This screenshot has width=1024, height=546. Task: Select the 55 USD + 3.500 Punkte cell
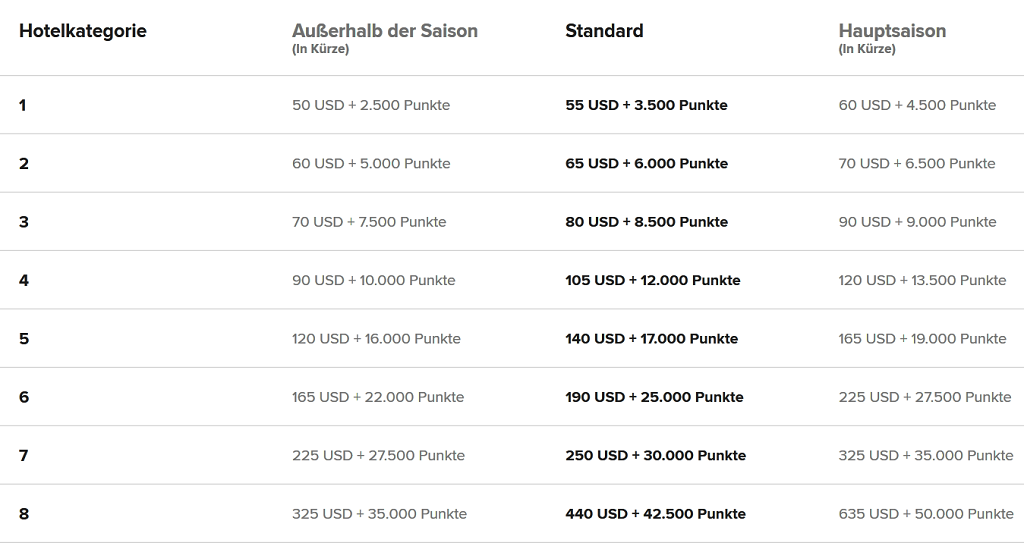coord(646,105)
